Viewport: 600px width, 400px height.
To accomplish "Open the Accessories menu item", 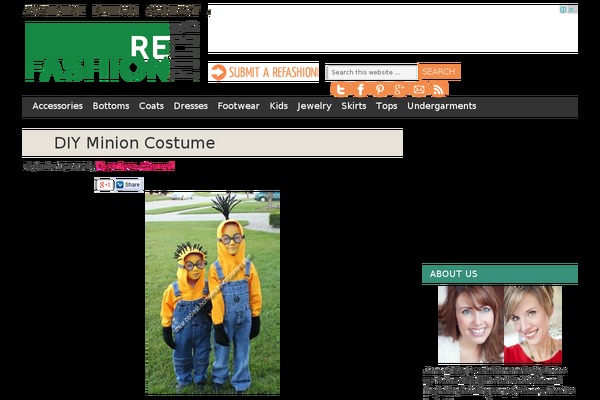I will [x=57, y=106].
